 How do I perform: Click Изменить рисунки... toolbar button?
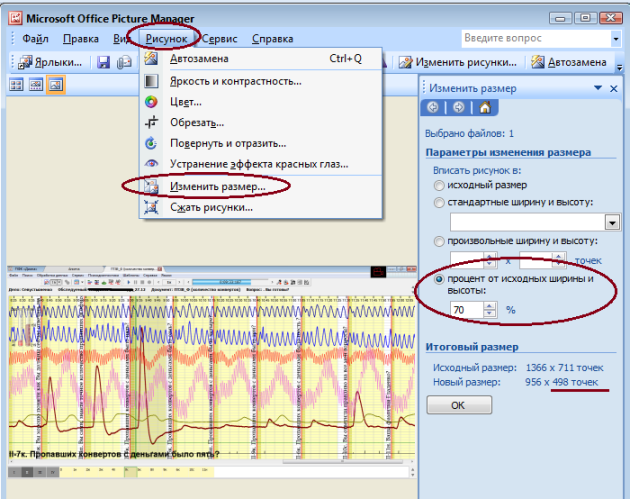pyautogui.click(x=457, y=62)
